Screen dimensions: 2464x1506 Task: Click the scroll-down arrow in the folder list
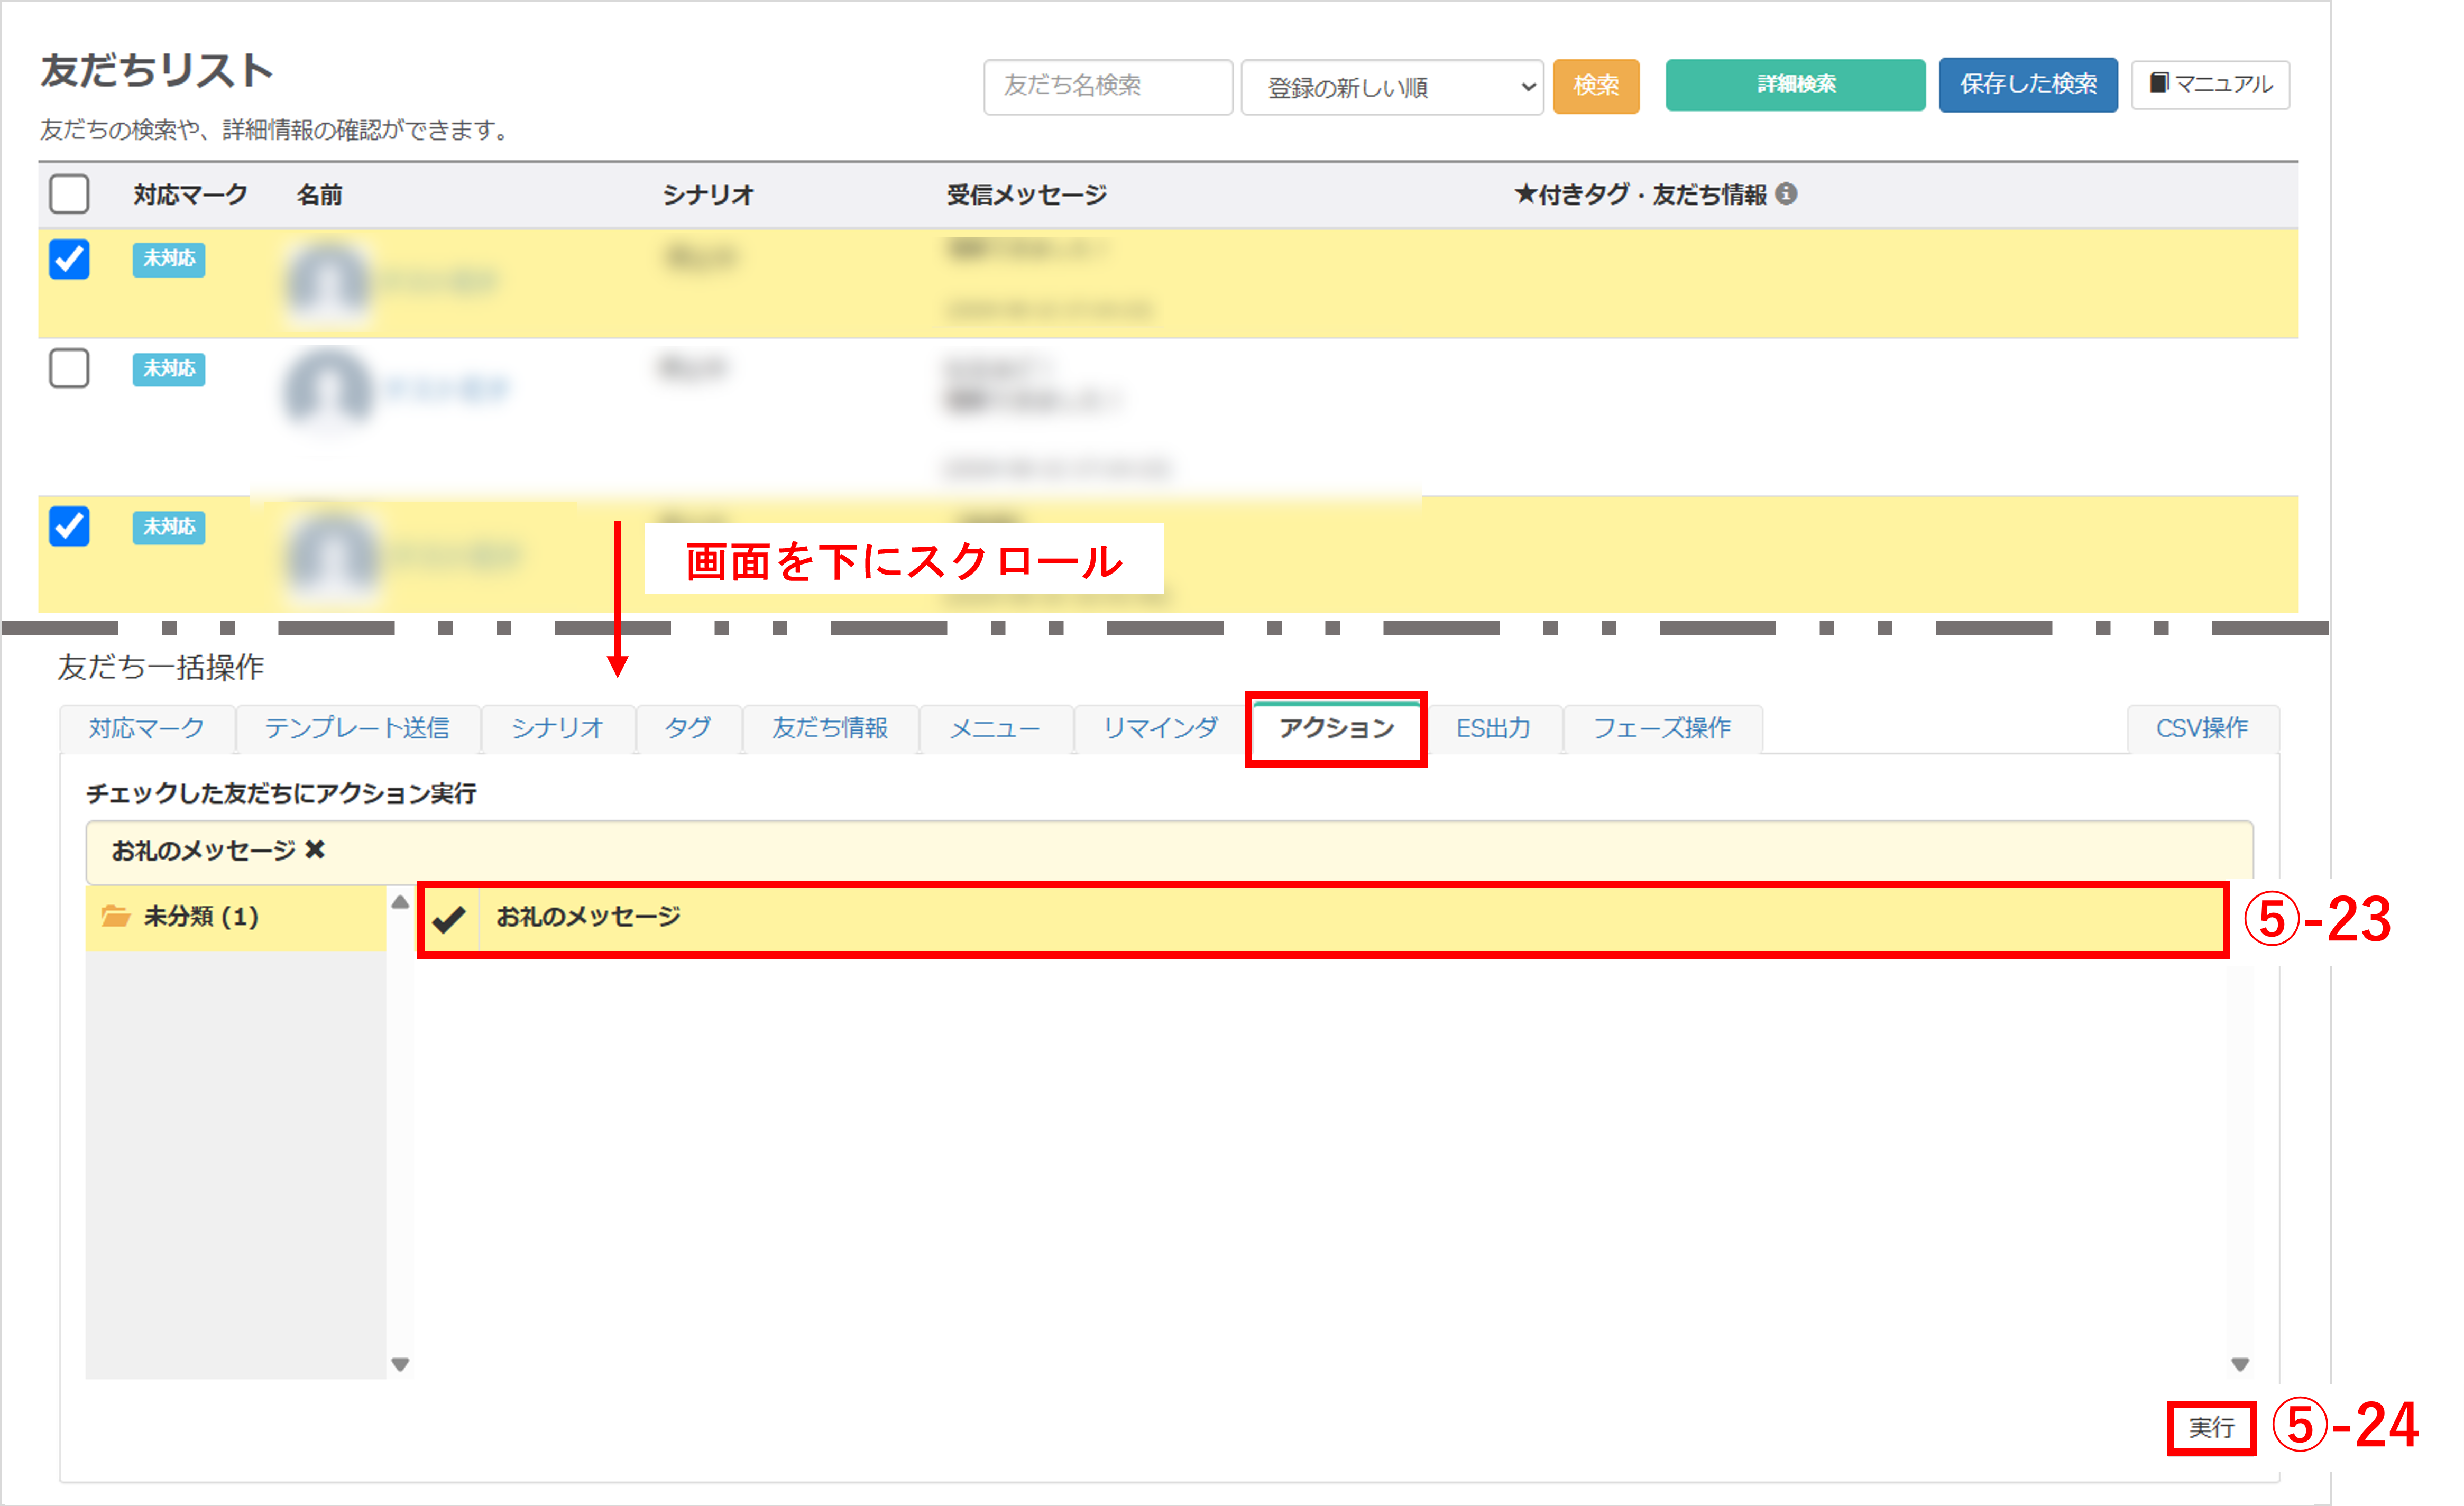(400, 1364)
